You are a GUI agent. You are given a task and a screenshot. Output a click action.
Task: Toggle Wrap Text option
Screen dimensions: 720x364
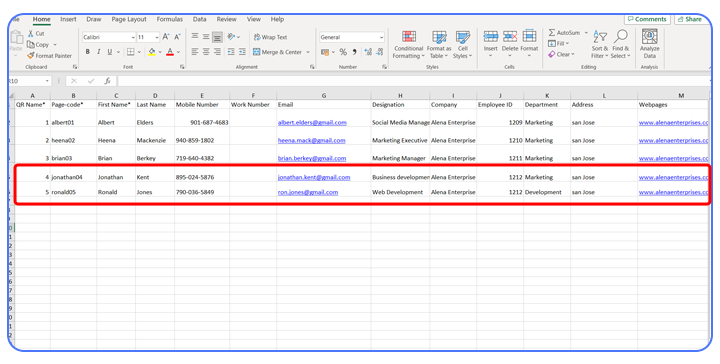tap(270, 37)
